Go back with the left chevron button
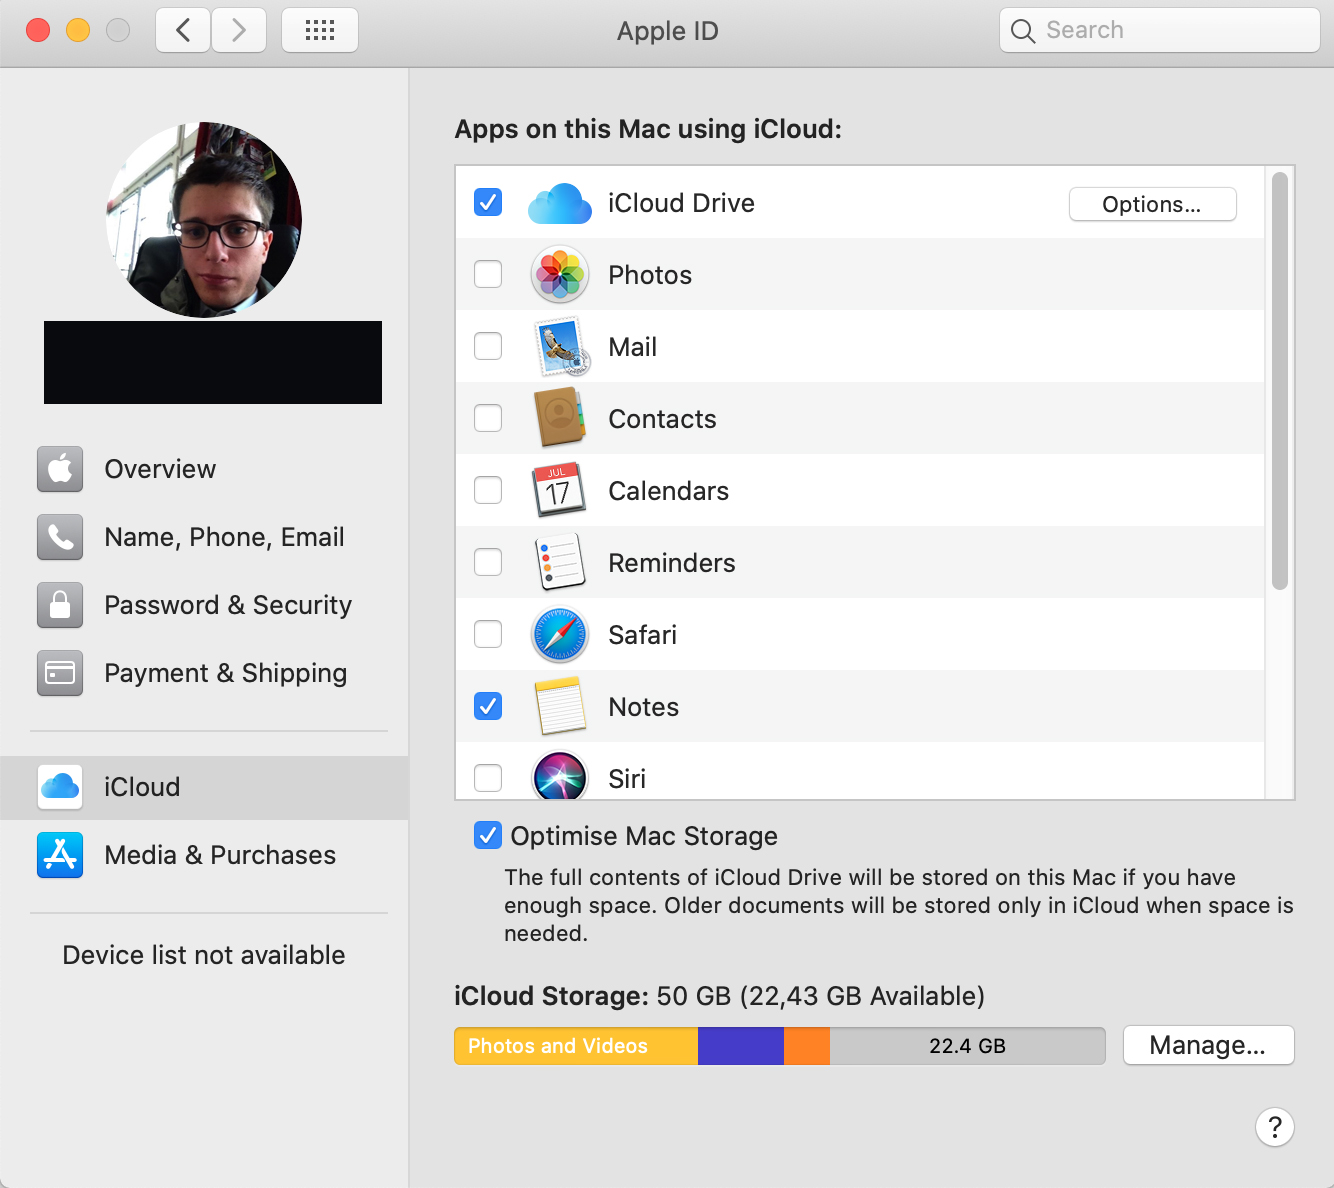Screen dimensions: 1334x1188 (x=183, y=30)
